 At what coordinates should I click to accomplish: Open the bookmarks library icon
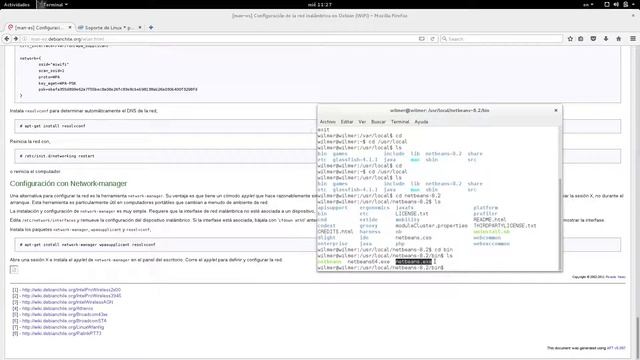click(x=581, y=39)
